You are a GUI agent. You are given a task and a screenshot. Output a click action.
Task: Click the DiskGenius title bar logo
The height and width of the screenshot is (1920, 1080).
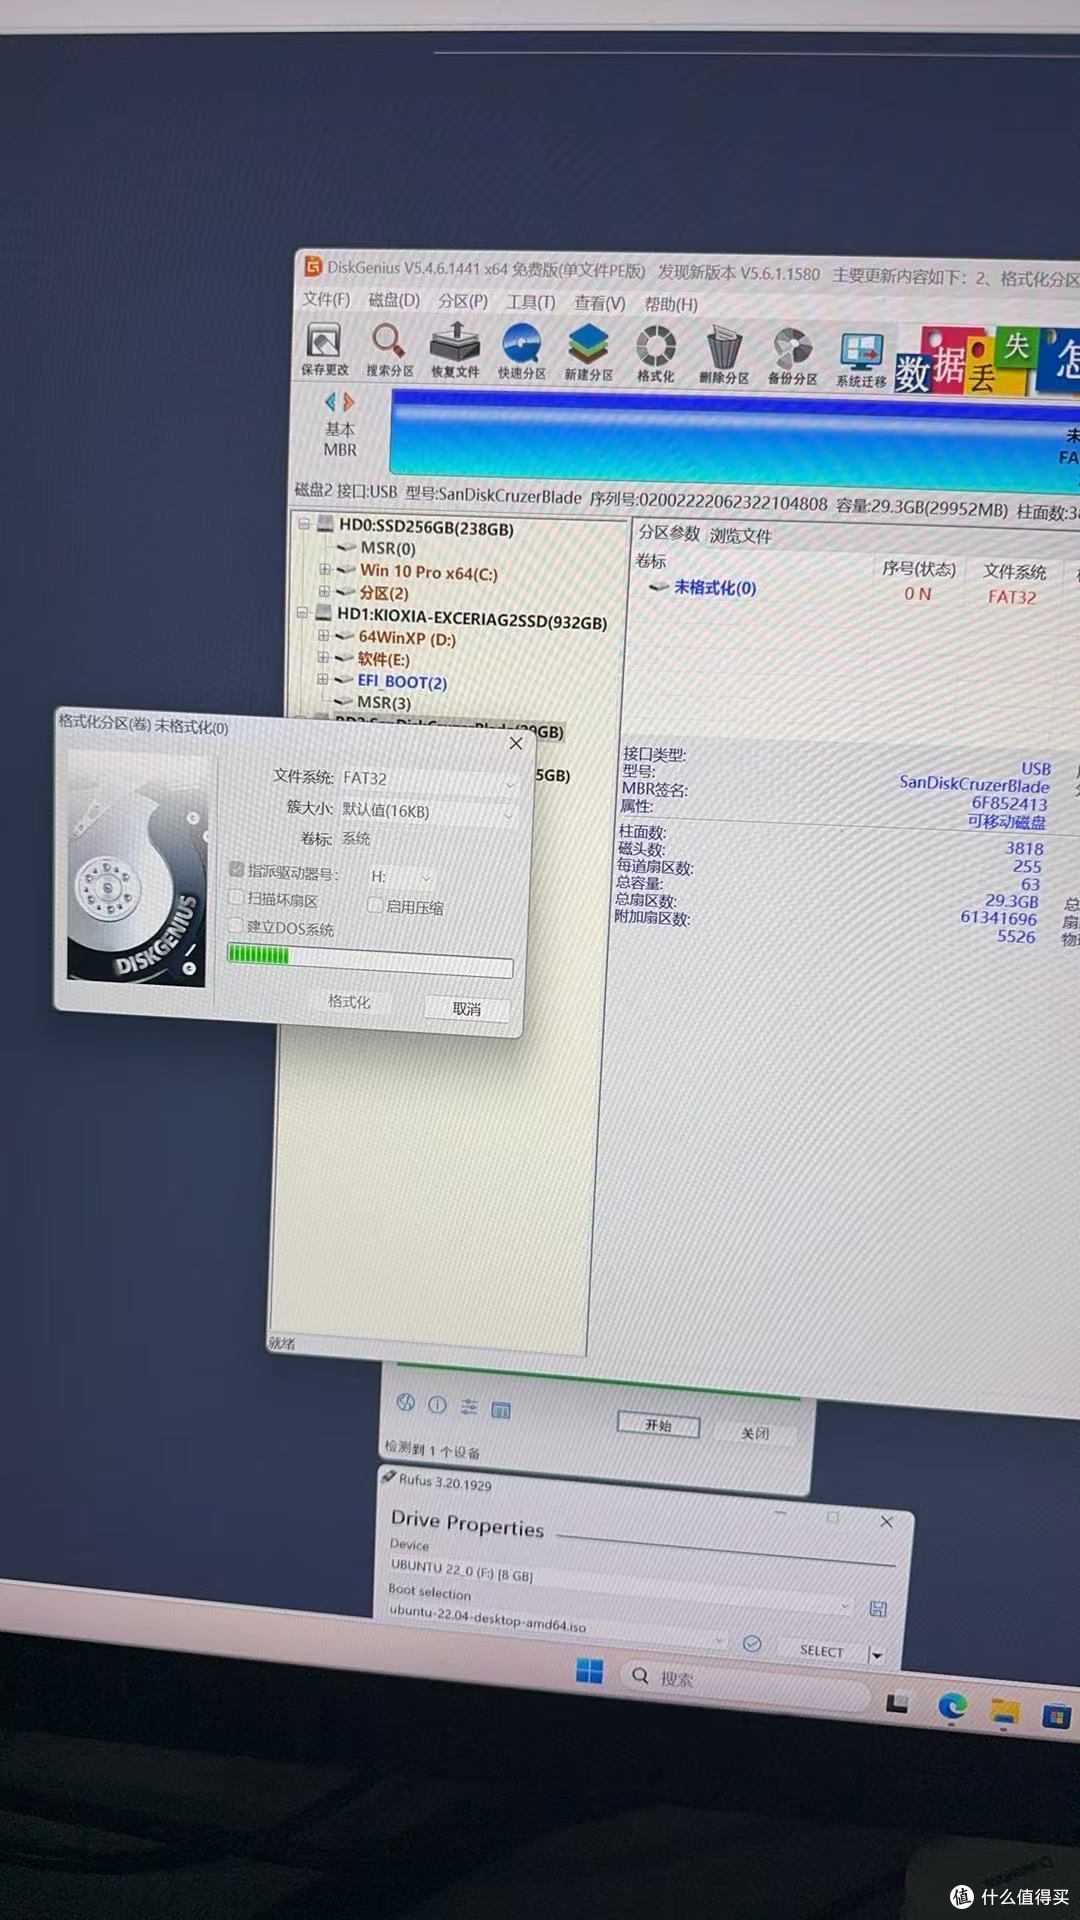pos(313,266)
